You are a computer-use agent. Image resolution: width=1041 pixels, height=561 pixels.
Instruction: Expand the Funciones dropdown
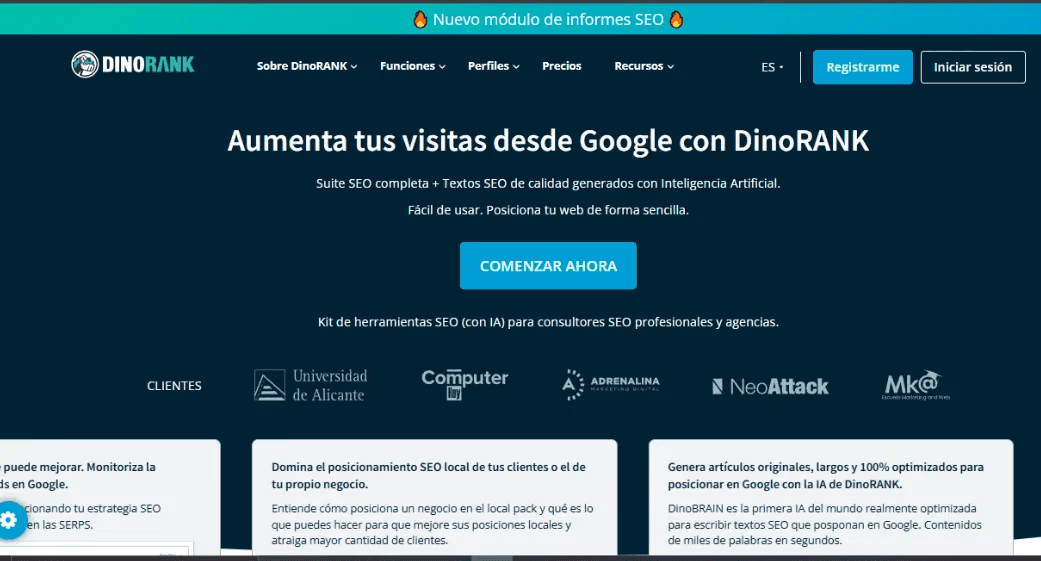412,66
